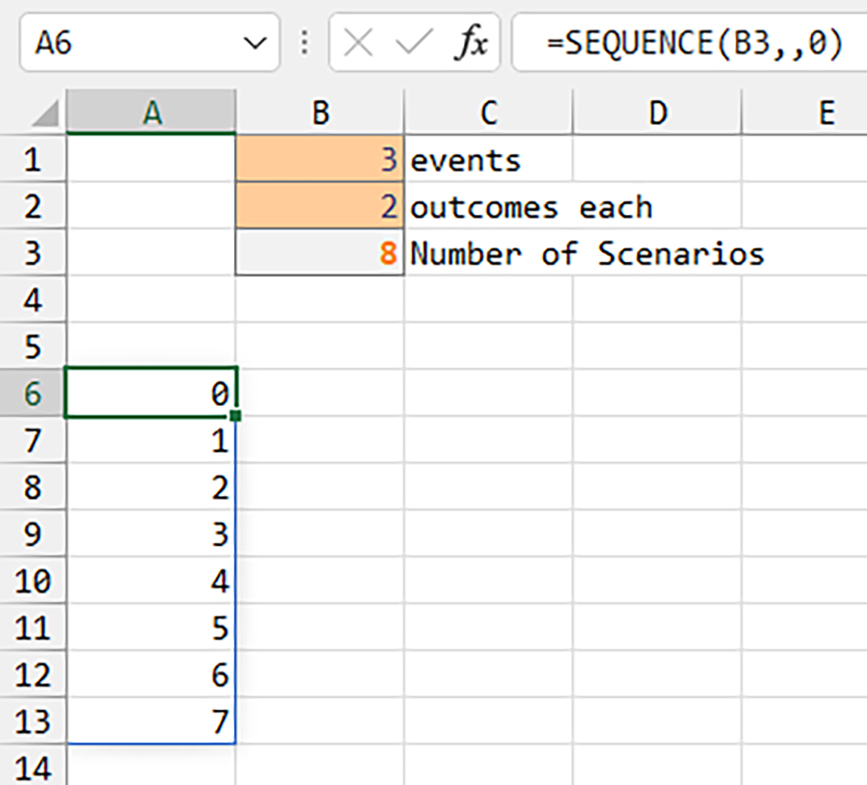Select cell B2 containing the value 2
The height and width of the screenshot is (785, 867).
pyautogui.click(x=320, y=206)
